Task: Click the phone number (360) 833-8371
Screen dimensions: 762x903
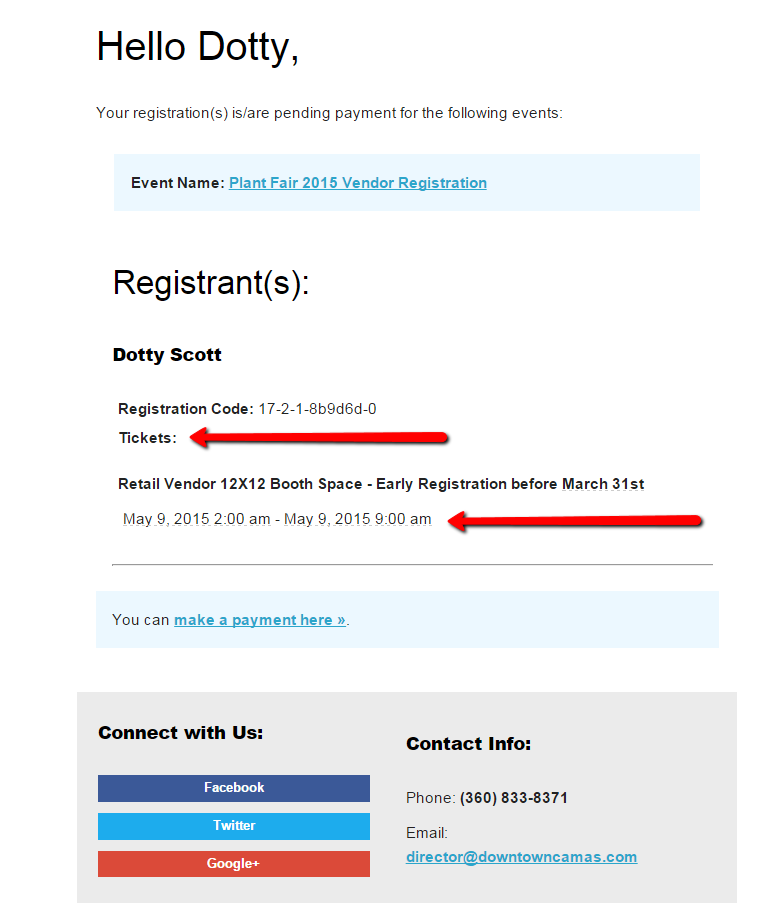Action: (x=514, y=798)
